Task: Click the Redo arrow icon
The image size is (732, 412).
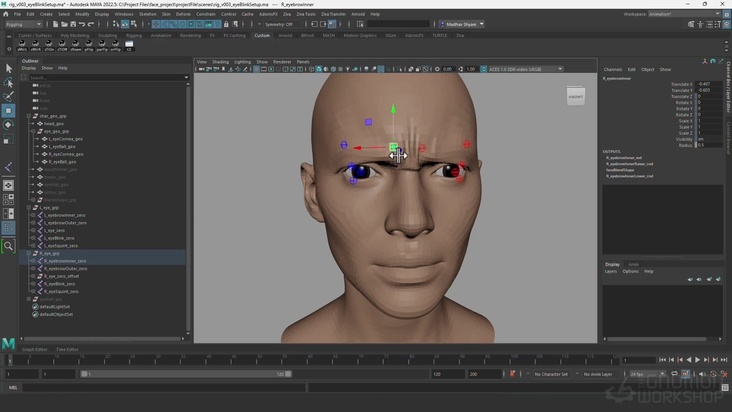Action: click(91, 24)
